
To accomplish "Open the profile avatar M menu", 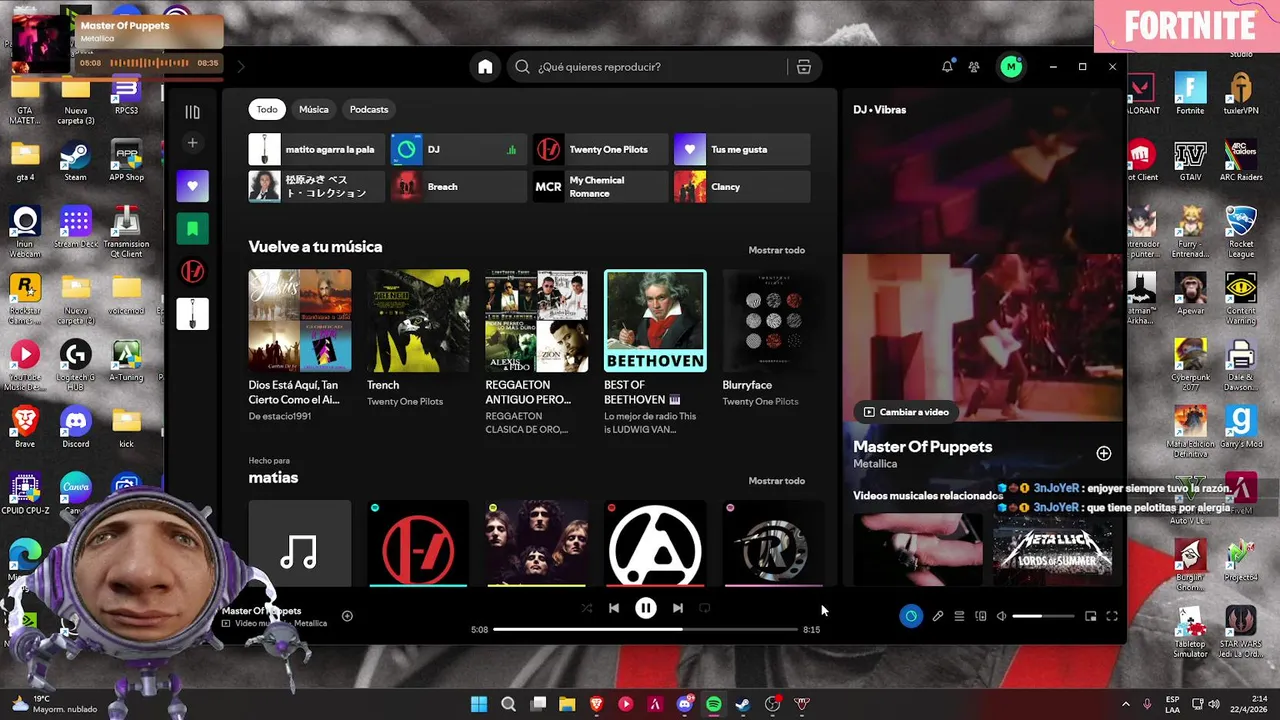I will coord(1011,67).
